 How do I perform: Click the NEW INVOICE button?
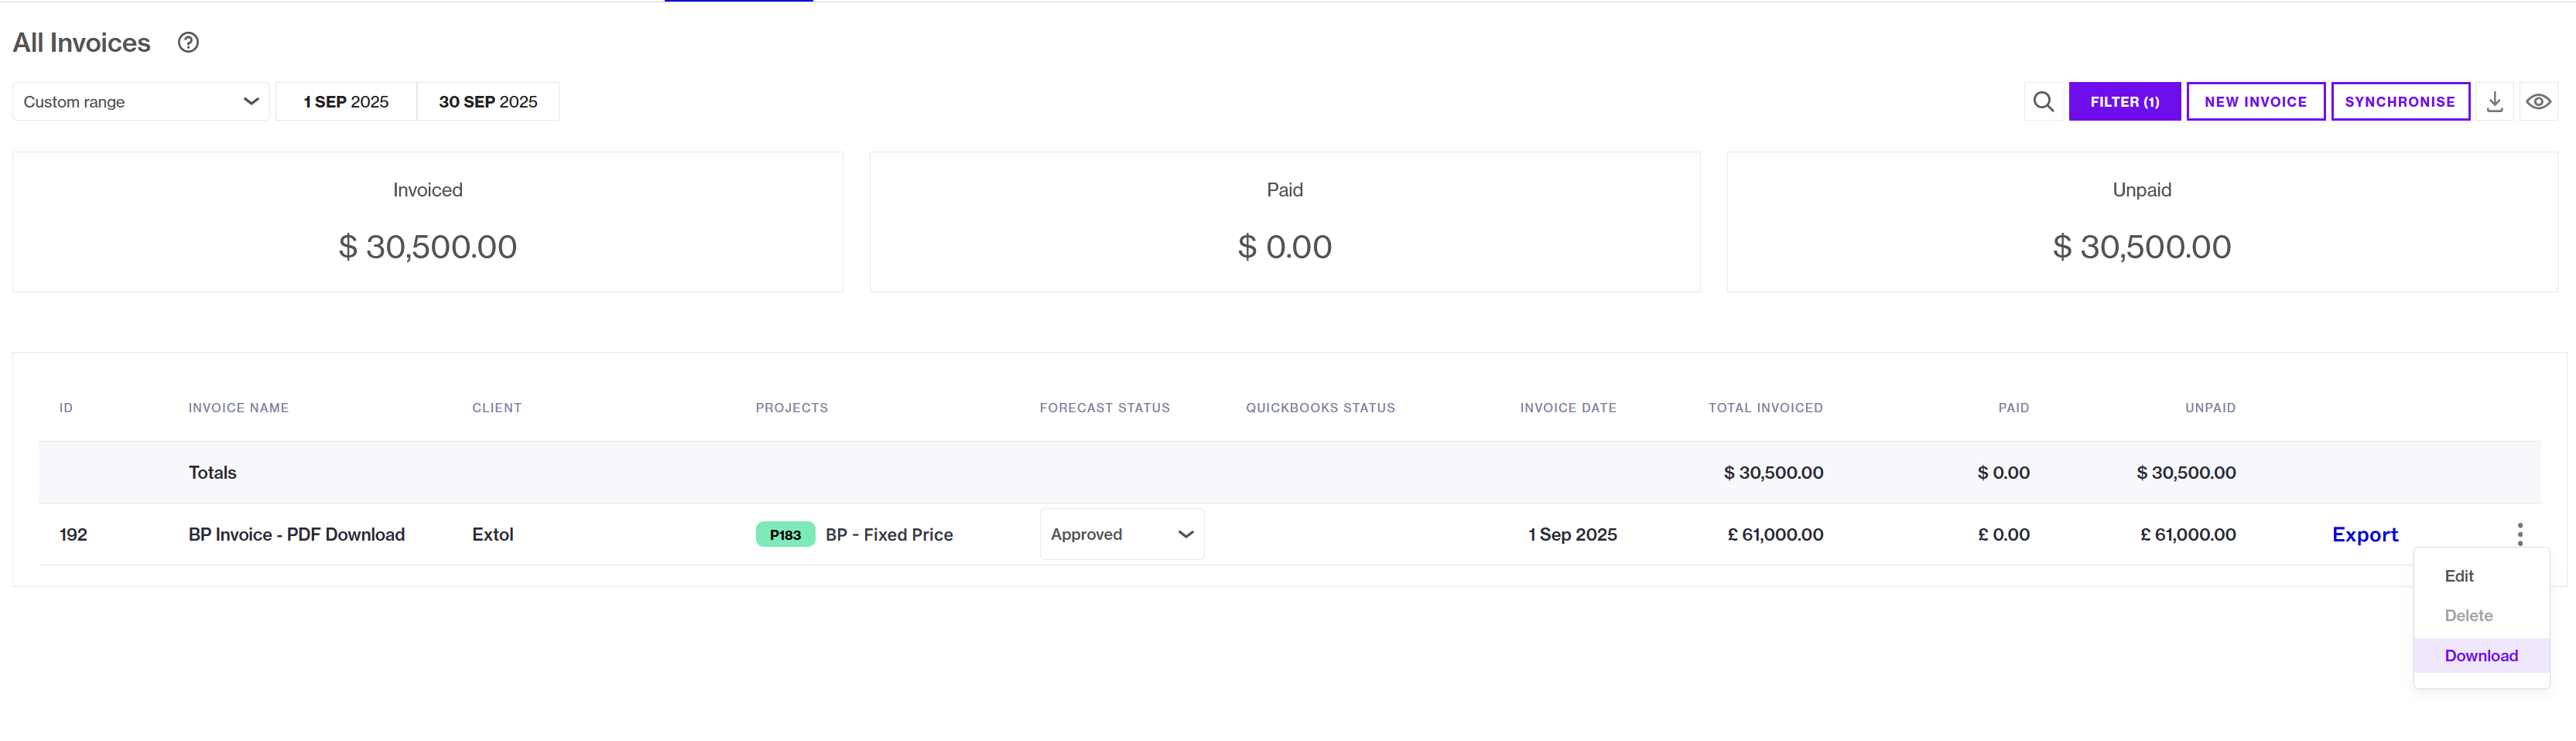pos(2255,102)
